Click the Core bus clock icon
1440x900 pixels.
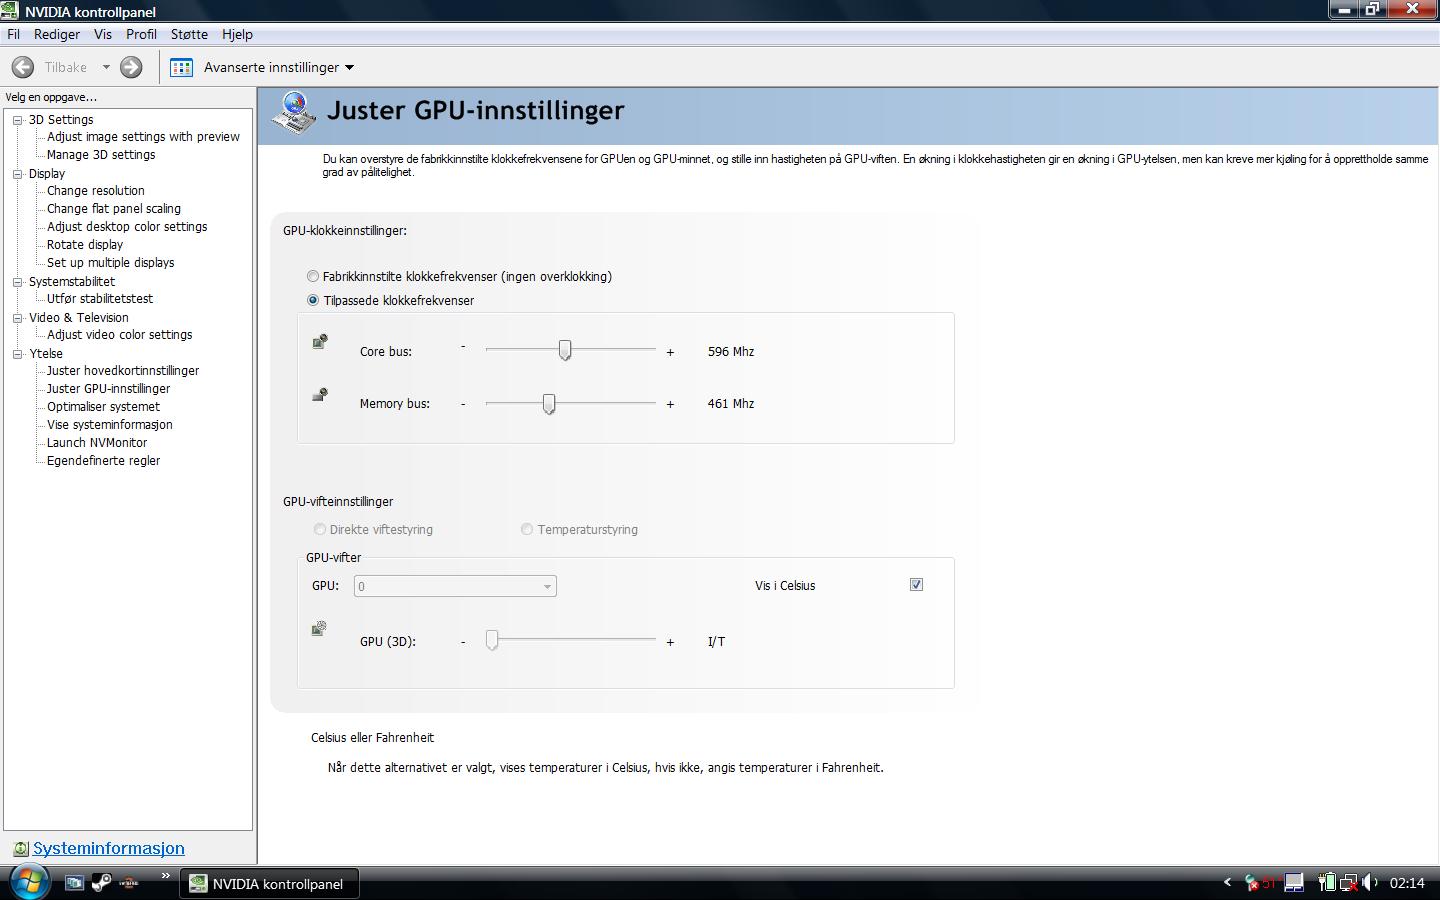click(320, 342)
